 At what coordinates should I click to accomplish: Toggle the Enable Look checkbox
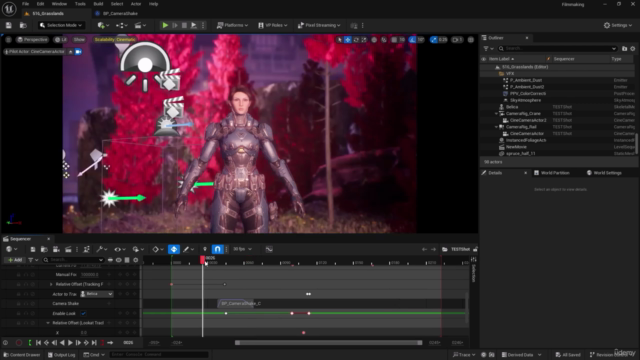(83, 313)
